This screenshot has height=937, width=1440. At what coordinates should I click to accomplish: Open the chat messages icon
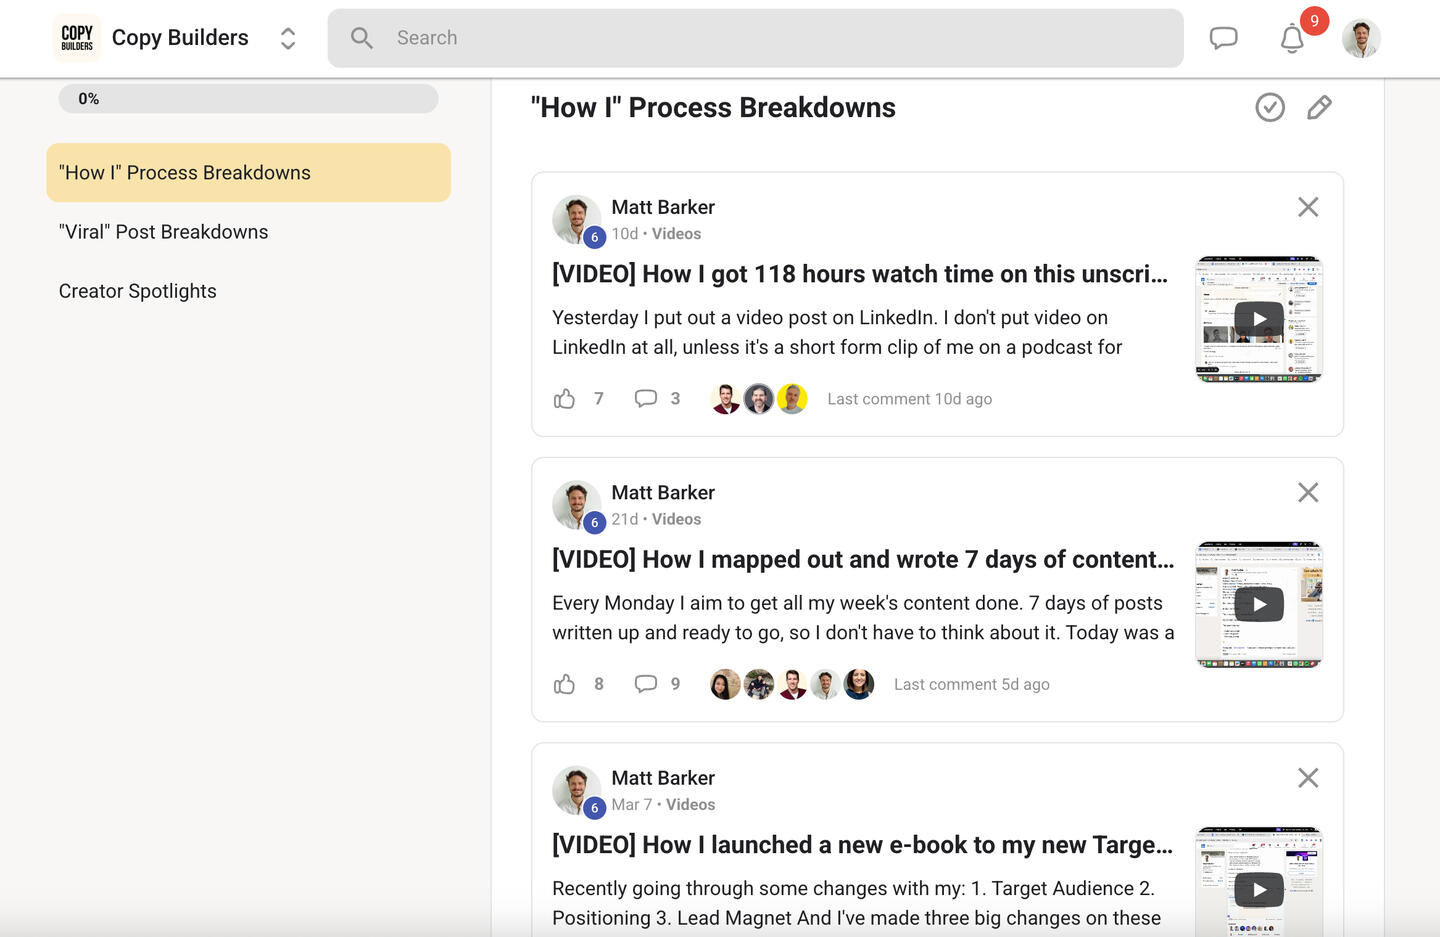(x=1223, y=38)
